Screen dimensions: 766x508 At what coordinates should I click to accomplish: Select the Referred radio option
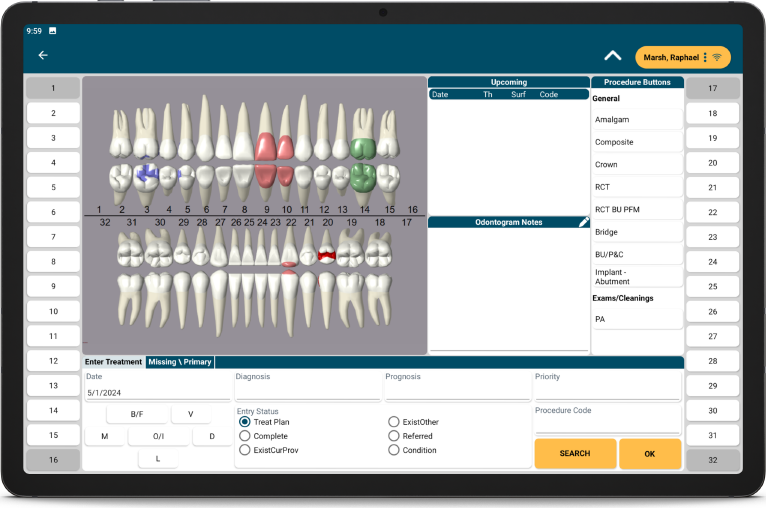pyautogui.click(x=394, y=436)
